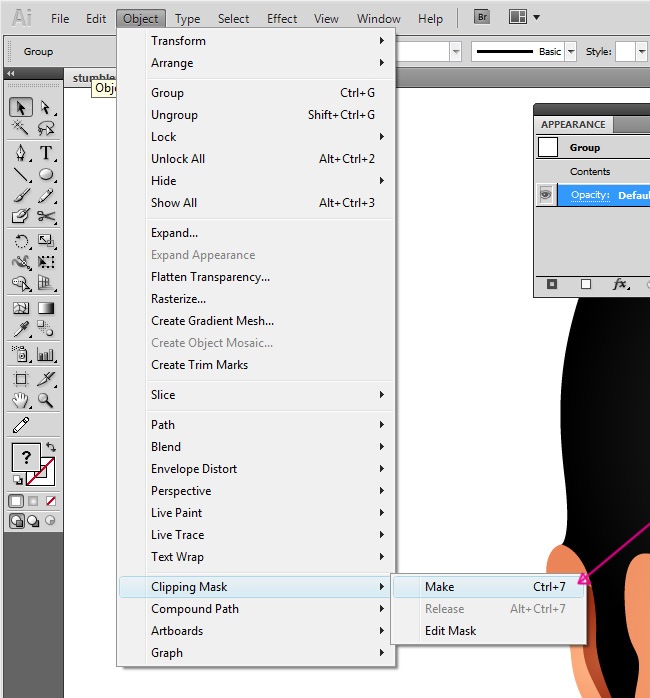Select the Pen tool
This screenshot has width=650, height=698.
(x=21, y=153)
